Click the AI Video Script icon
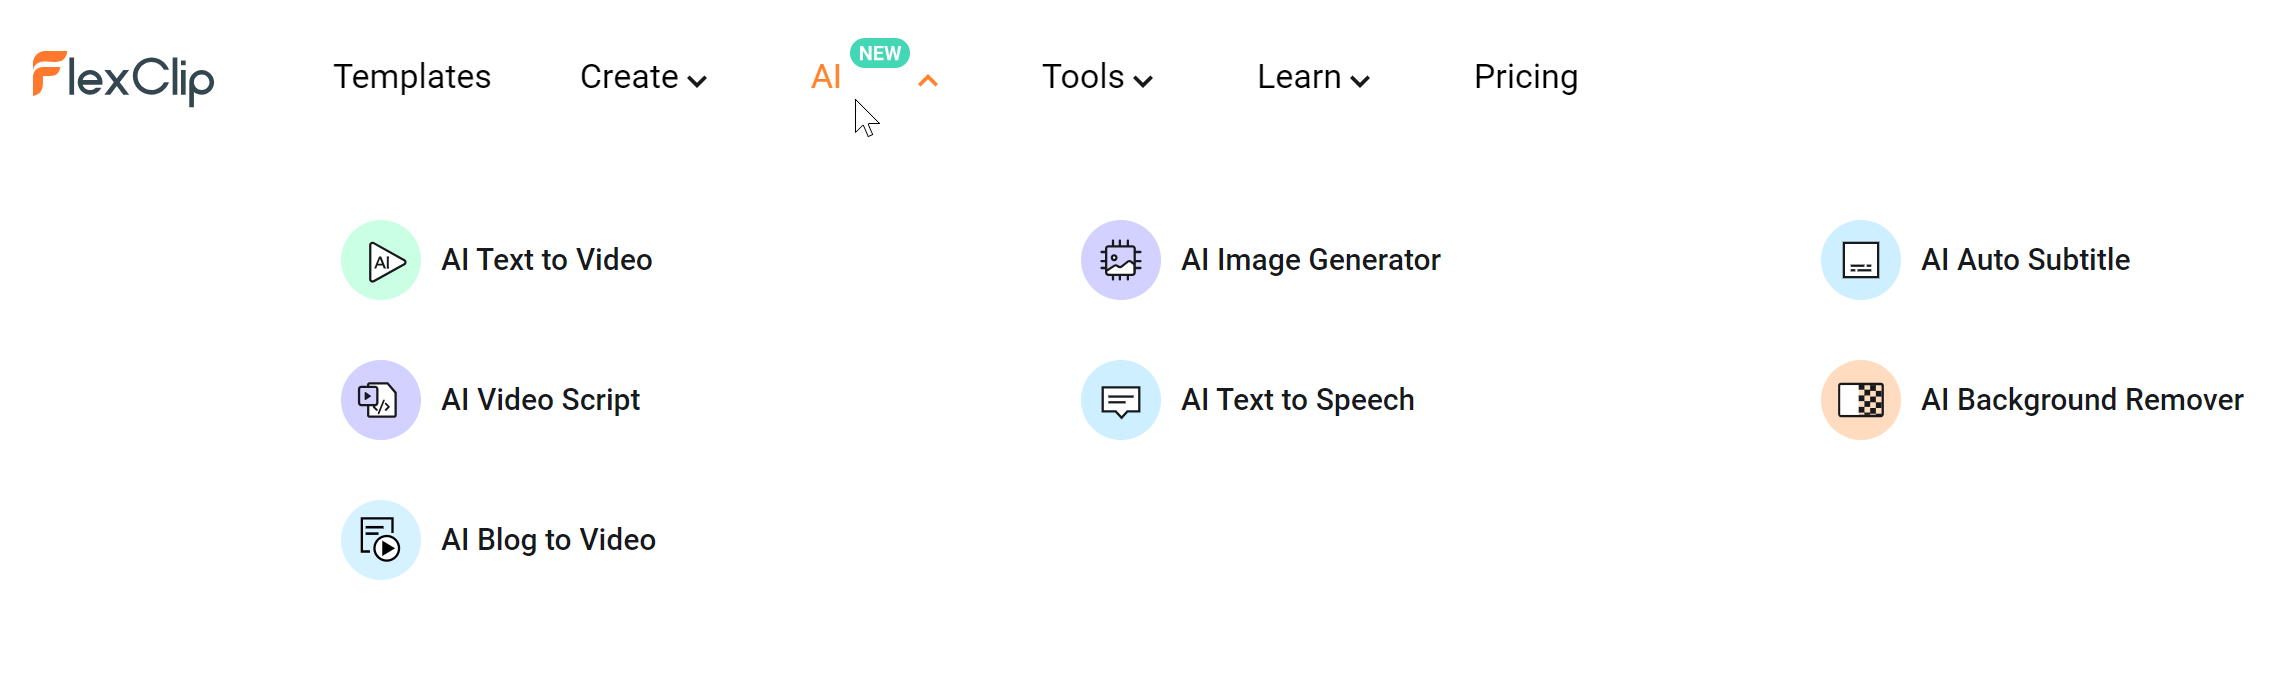The image size is (2280, 675). 381,400
